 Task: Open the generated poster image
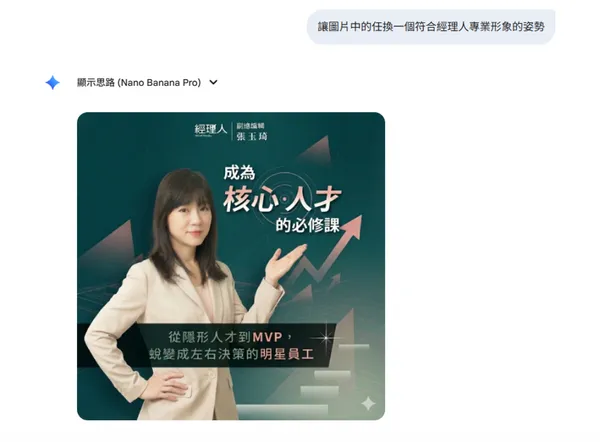click(231, 266)
